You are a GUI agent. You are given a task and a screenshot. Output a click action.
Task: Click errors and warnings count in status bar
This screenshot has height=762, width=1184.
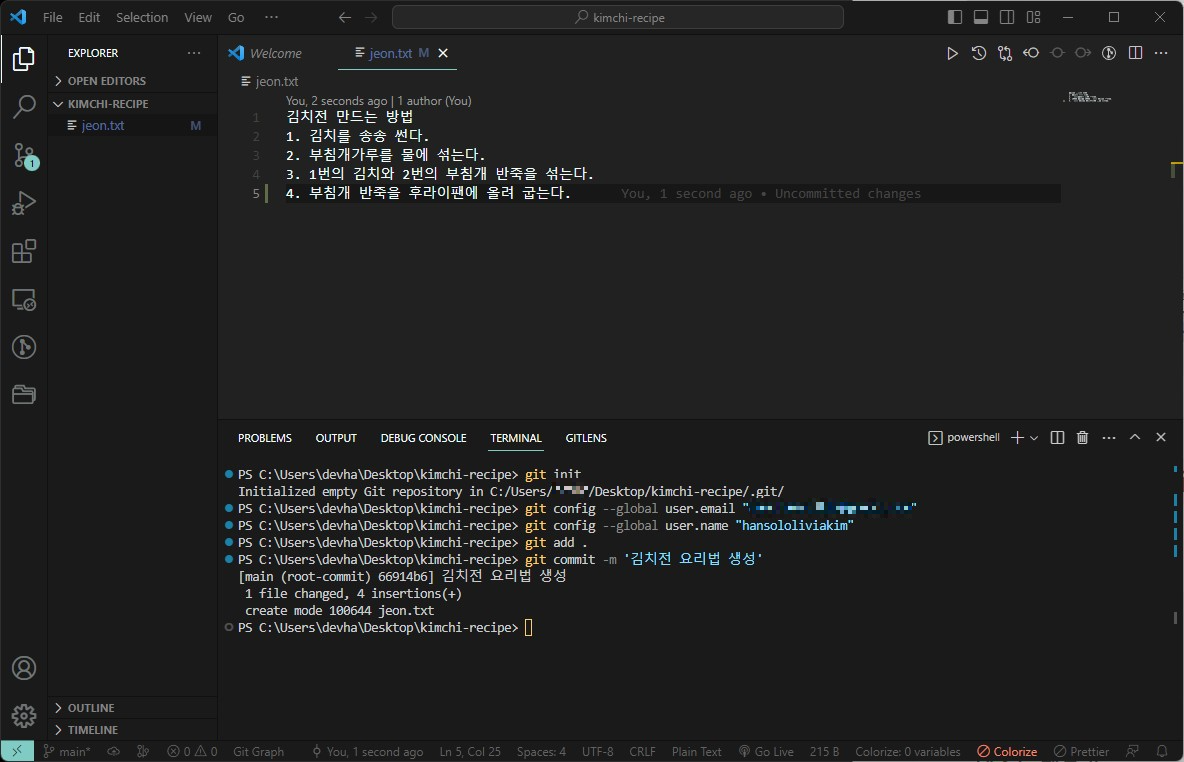tap(192, 751)
